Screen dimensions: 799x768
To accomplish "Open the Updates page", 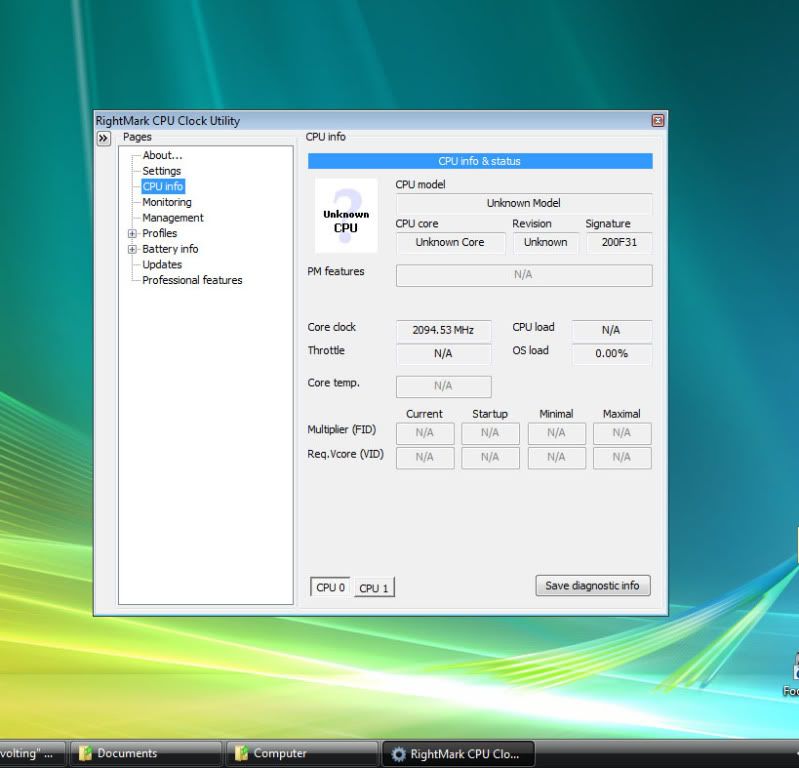I will [162, 264].
